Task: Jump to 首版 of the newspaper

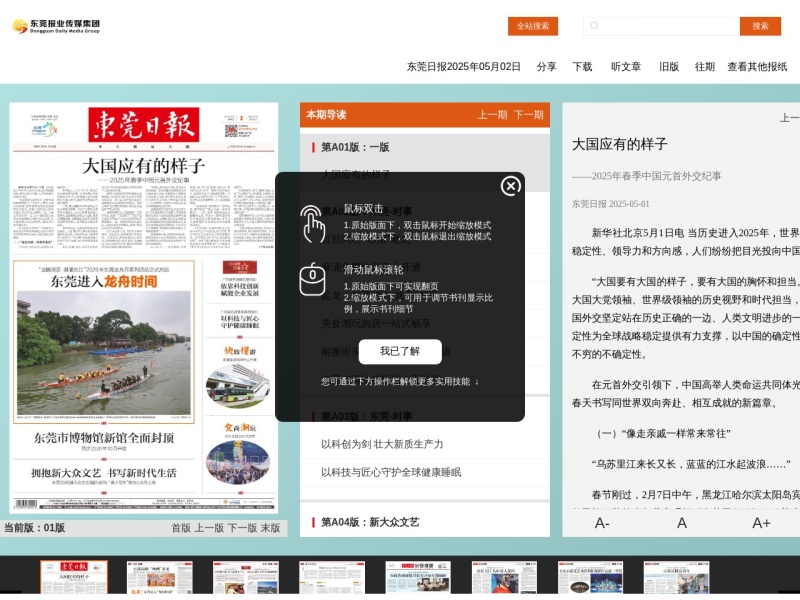Action: click(181, 528)
